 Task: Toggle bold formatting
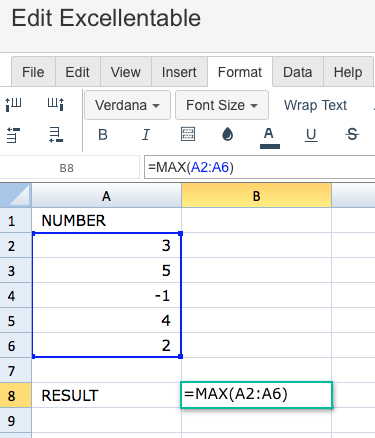103,135
